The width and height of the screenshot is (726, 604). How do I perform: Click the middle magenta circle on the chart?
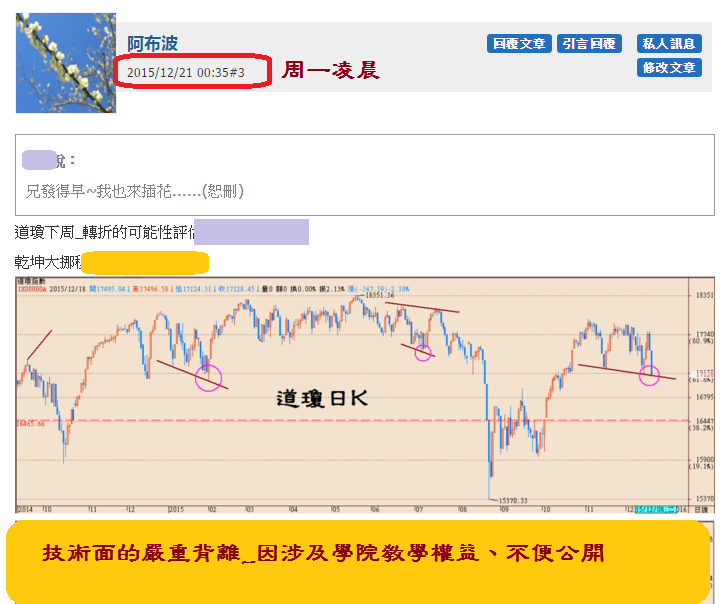pos(423,352)
